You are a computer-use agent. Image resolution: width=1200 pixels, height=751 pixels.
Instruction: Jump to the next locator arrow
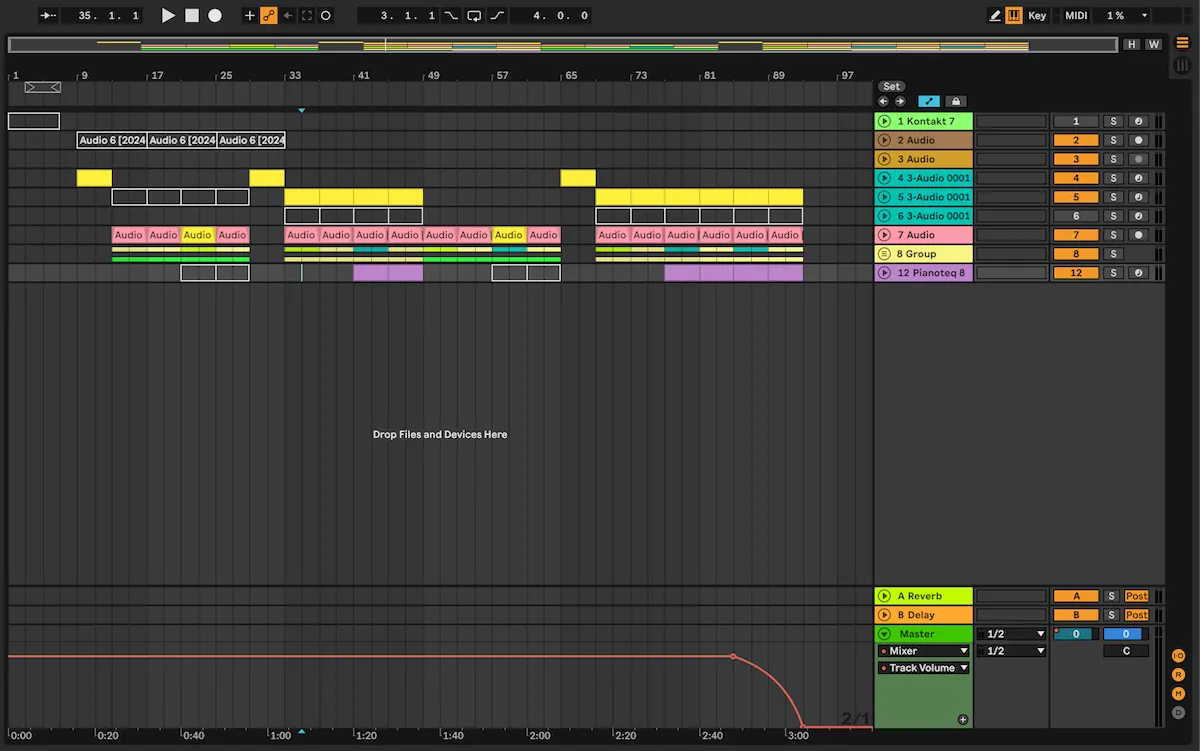coord(900,101)
